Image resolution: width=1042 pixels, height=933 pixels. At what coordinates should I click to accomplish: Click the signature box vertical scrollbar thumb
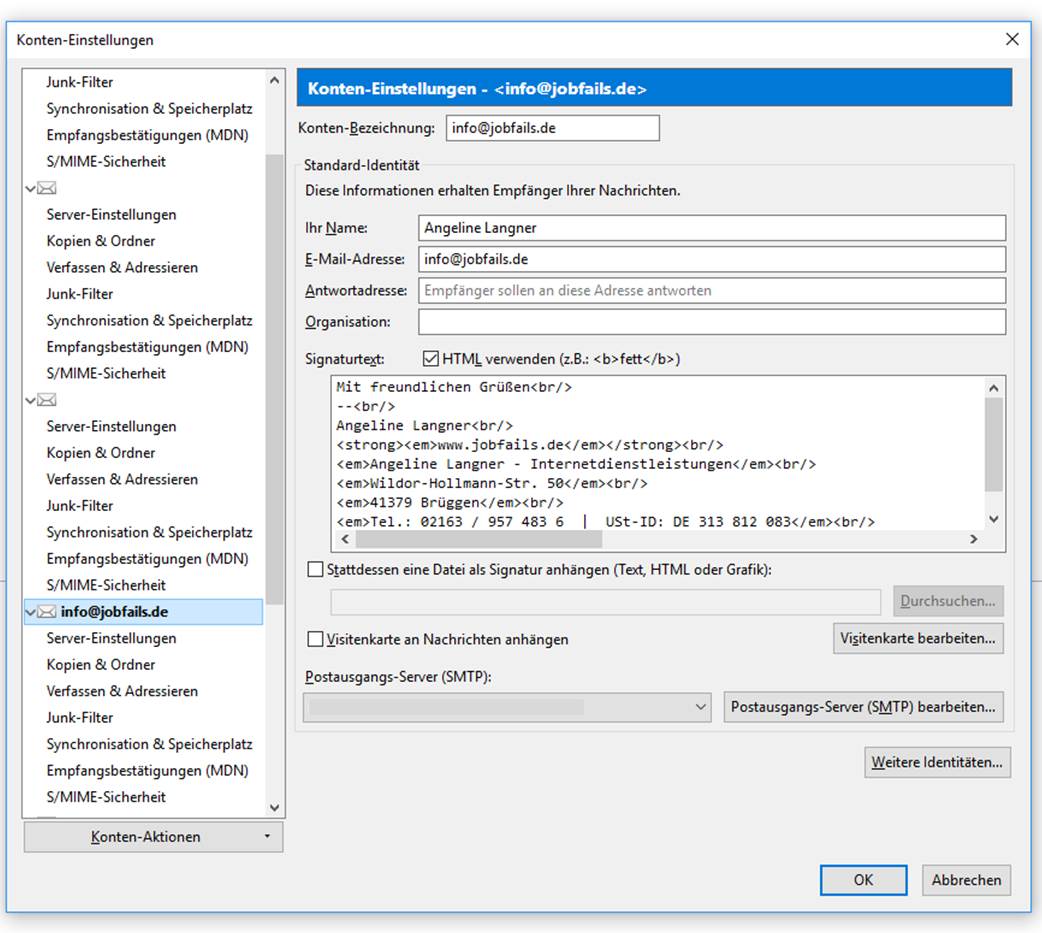pos(993,445)
